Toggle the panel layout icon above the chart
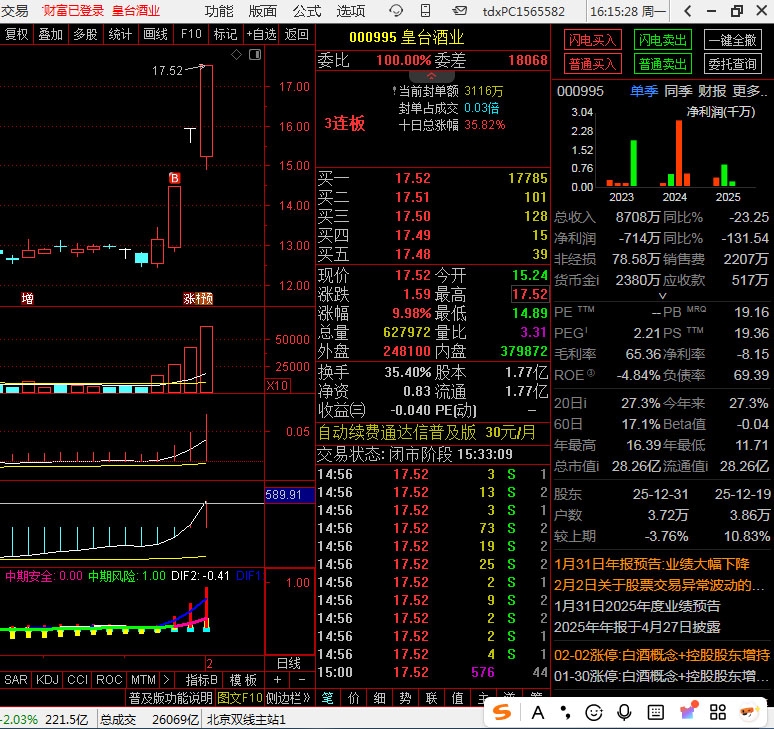This screenshot has width=774, height=729. tap(255, 55)
